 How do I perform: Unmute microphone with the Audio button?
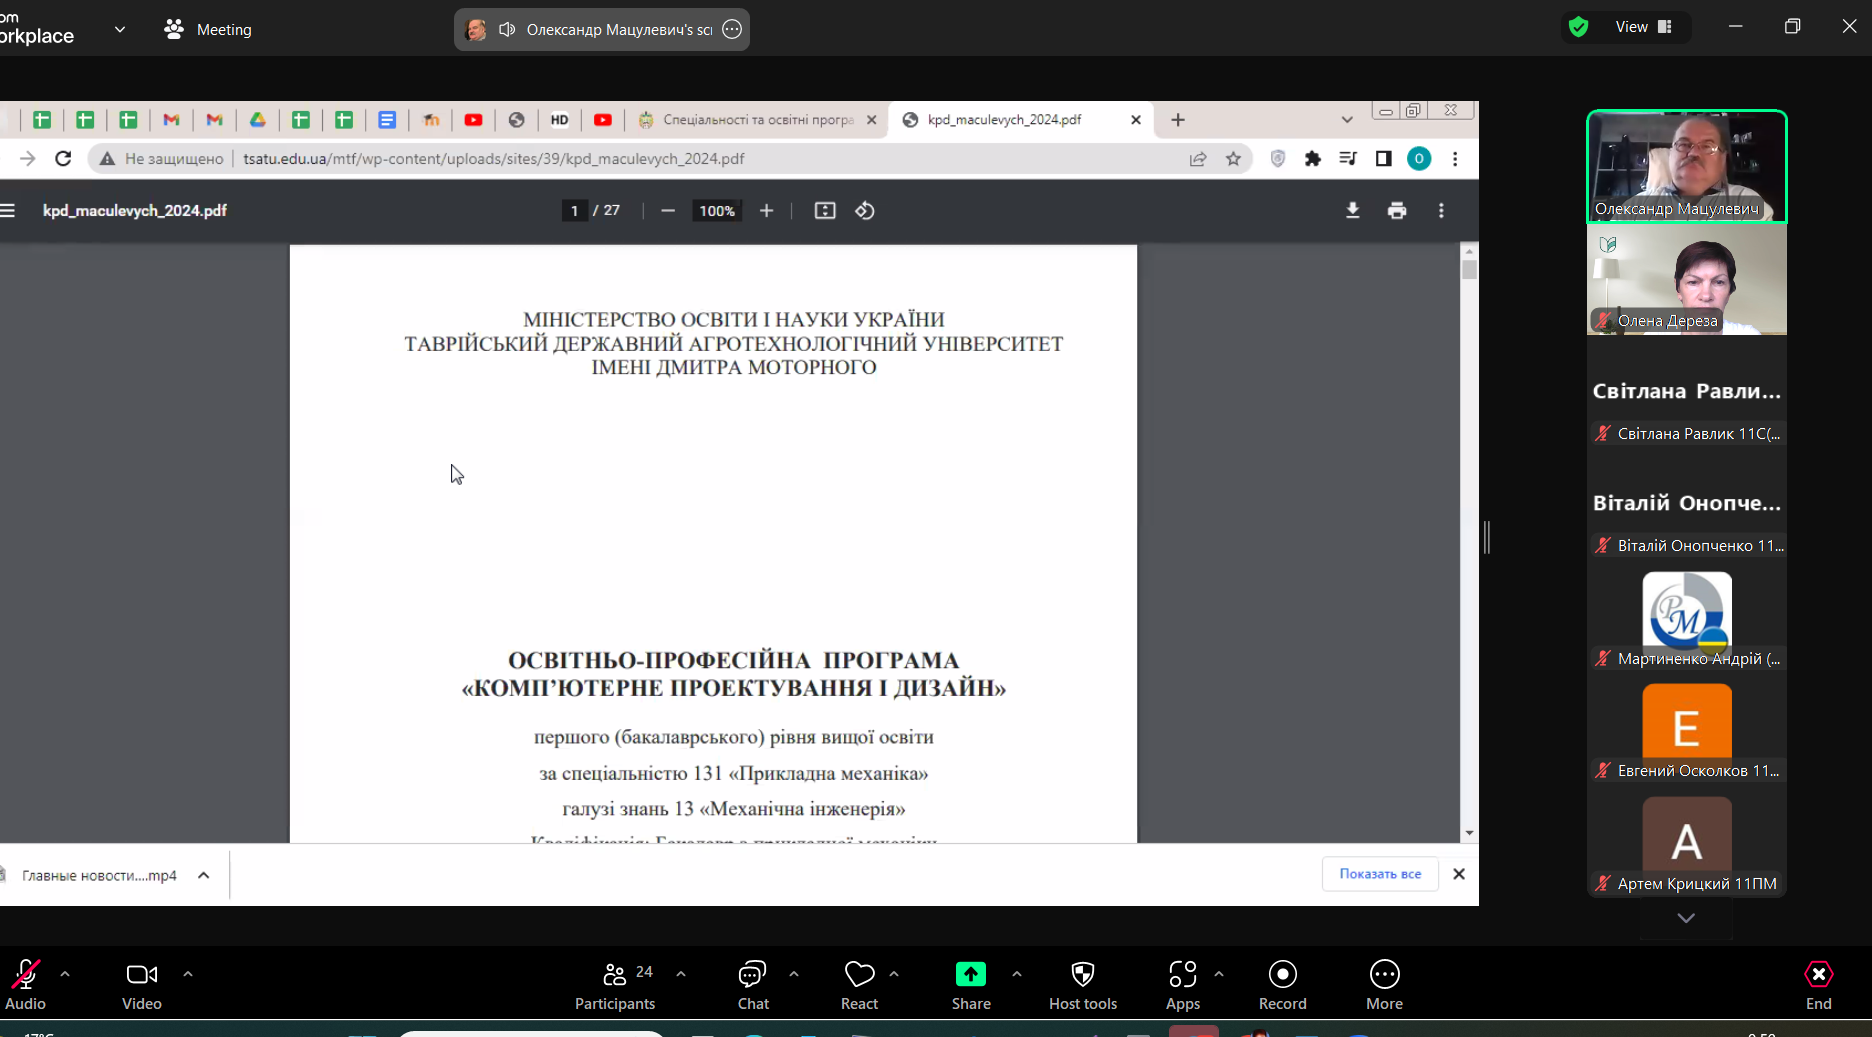click(x=25, y=985)
